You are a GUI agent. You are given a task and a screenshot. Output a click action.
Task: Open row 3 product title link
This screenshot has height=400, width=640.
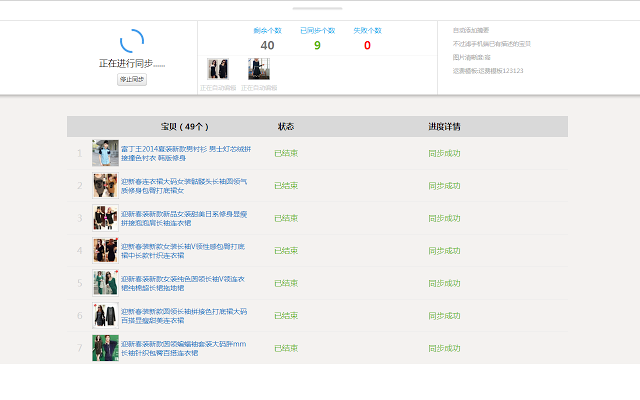184,218
